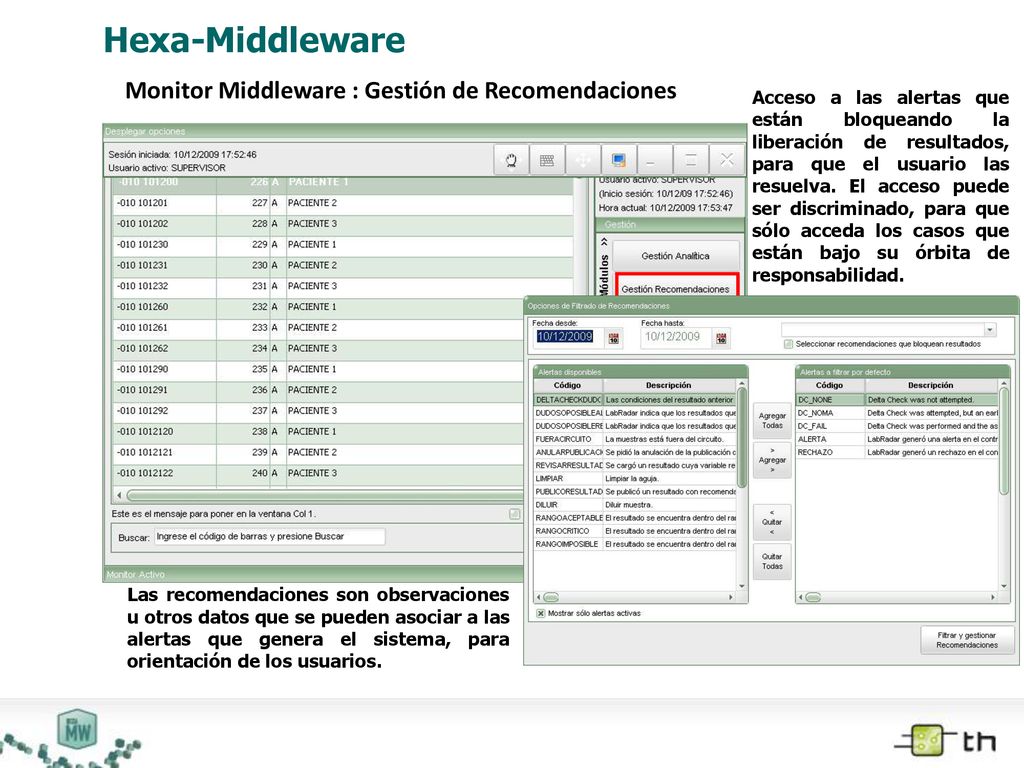Screen dimensions: 1024x768
Task: Select patient row -010 101231
Action: (343, 265)
